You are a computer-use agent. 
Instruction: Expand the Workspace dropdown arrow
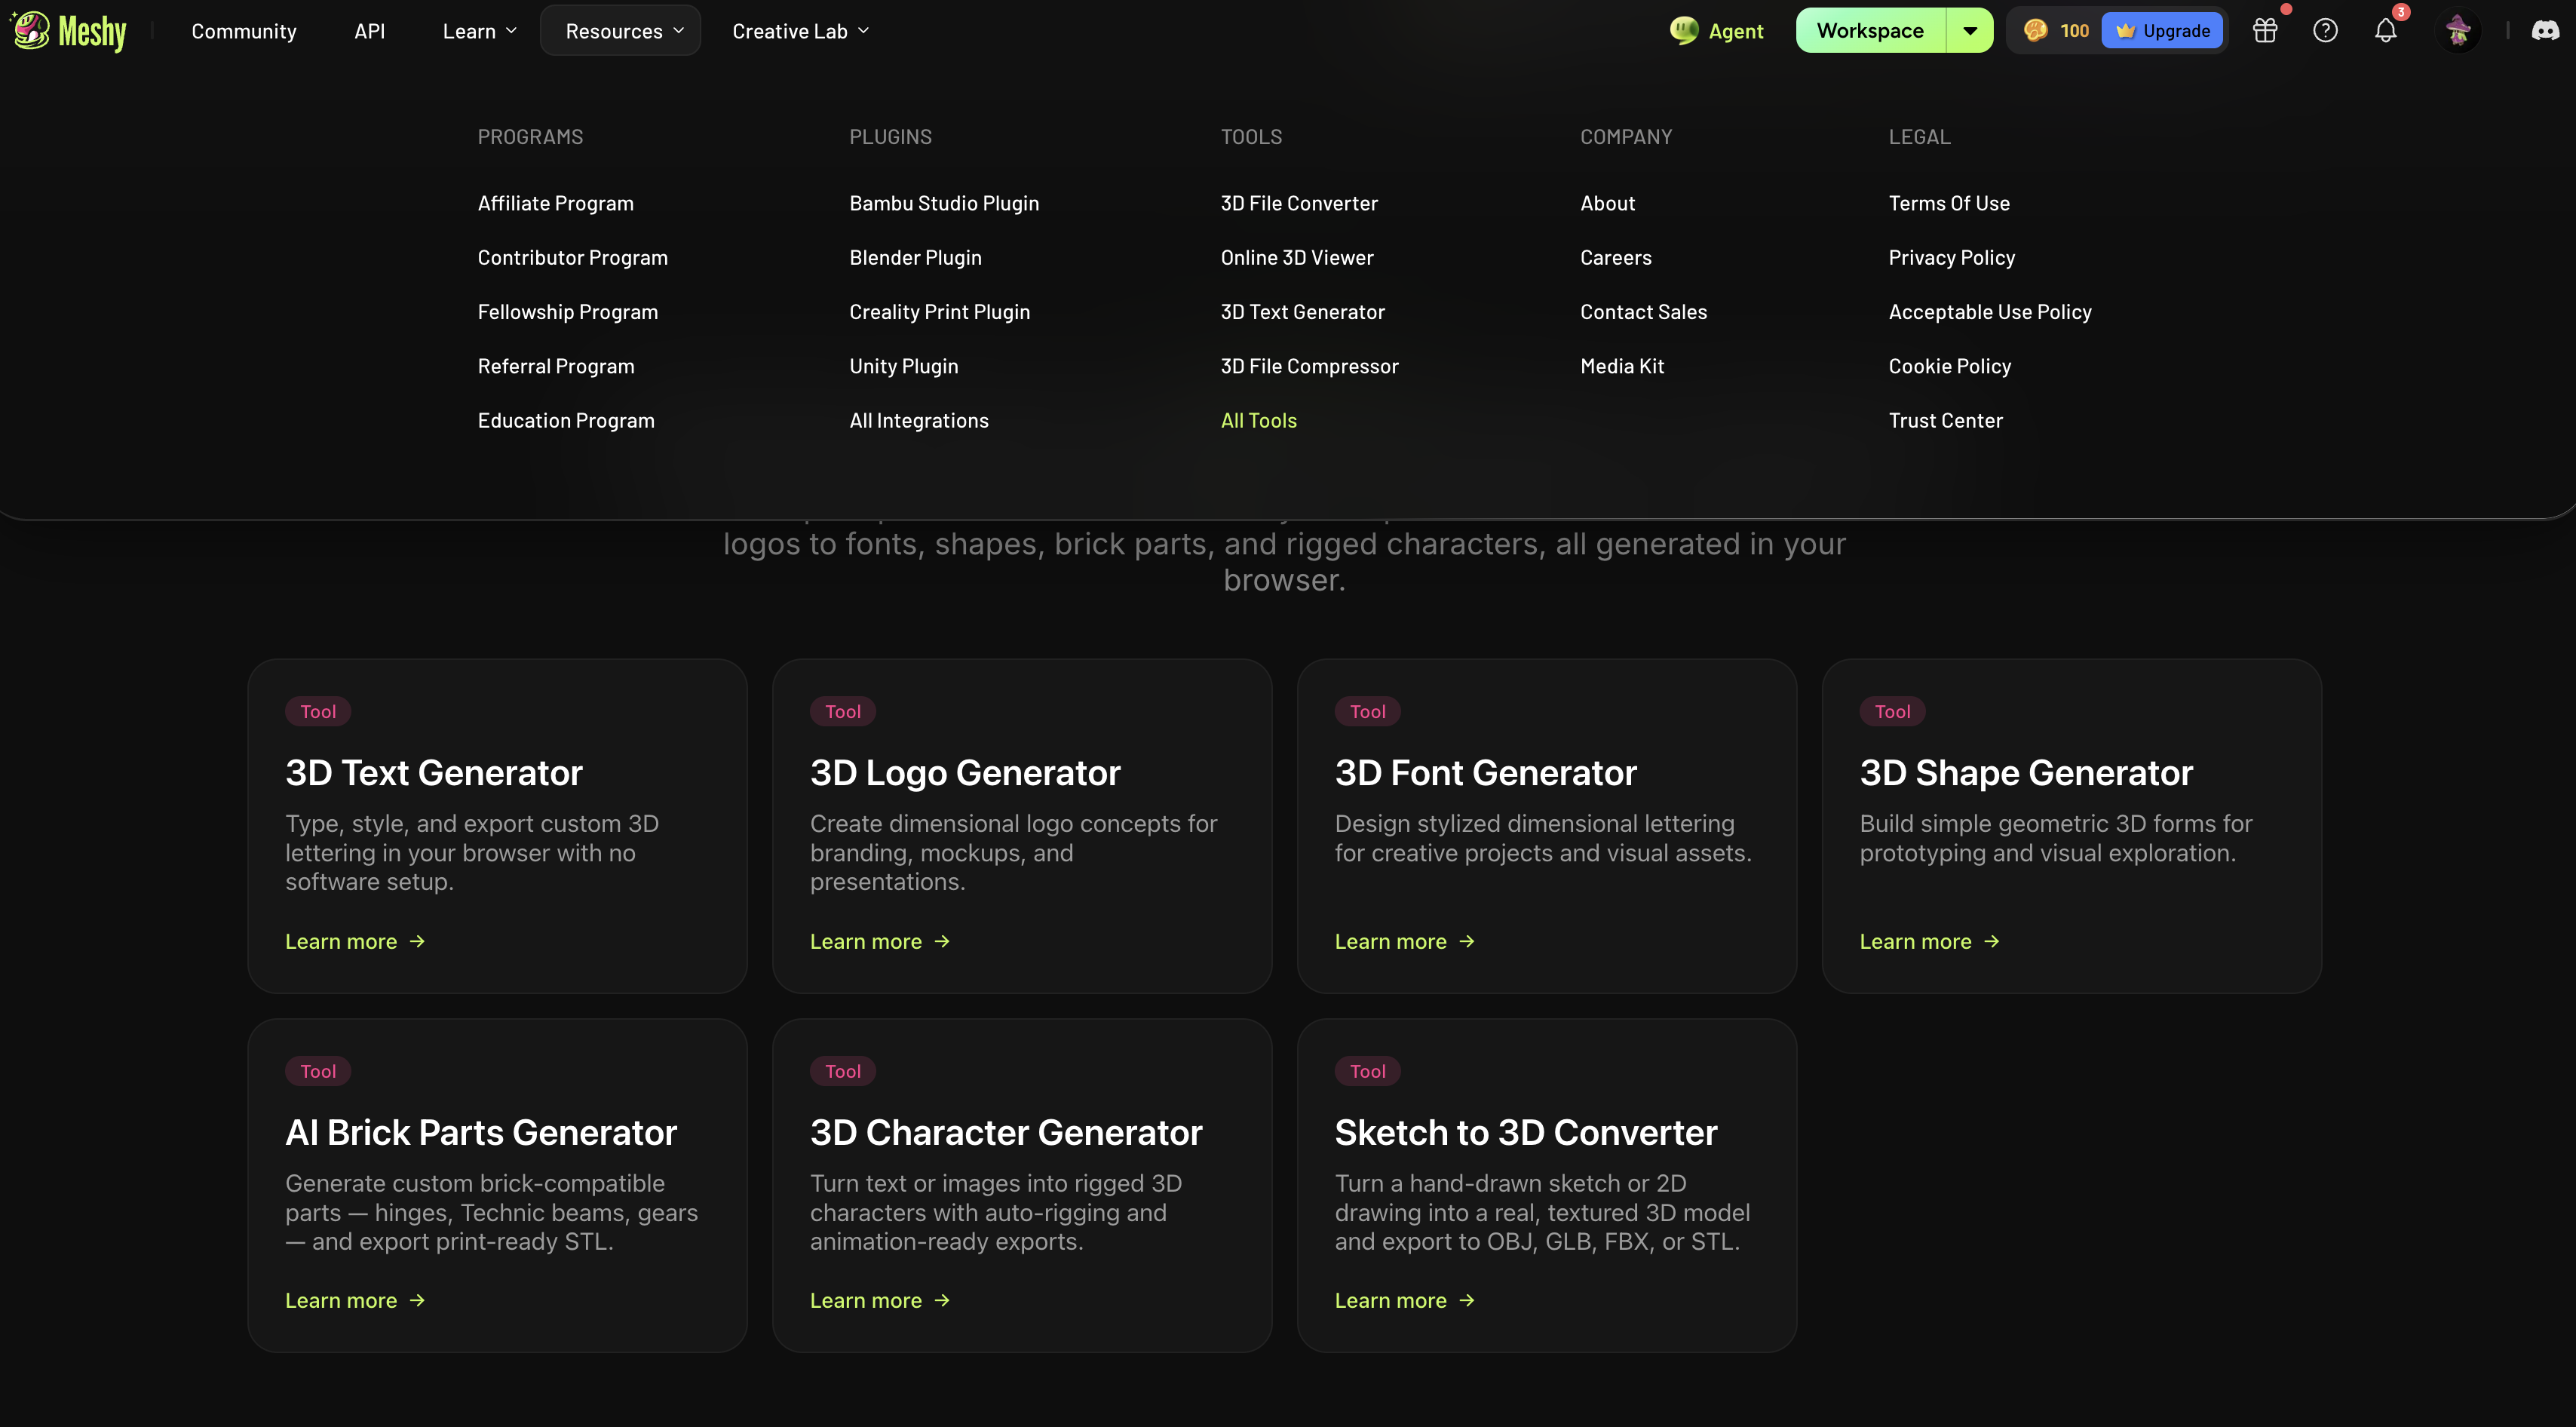click(x=1970, y=31)
